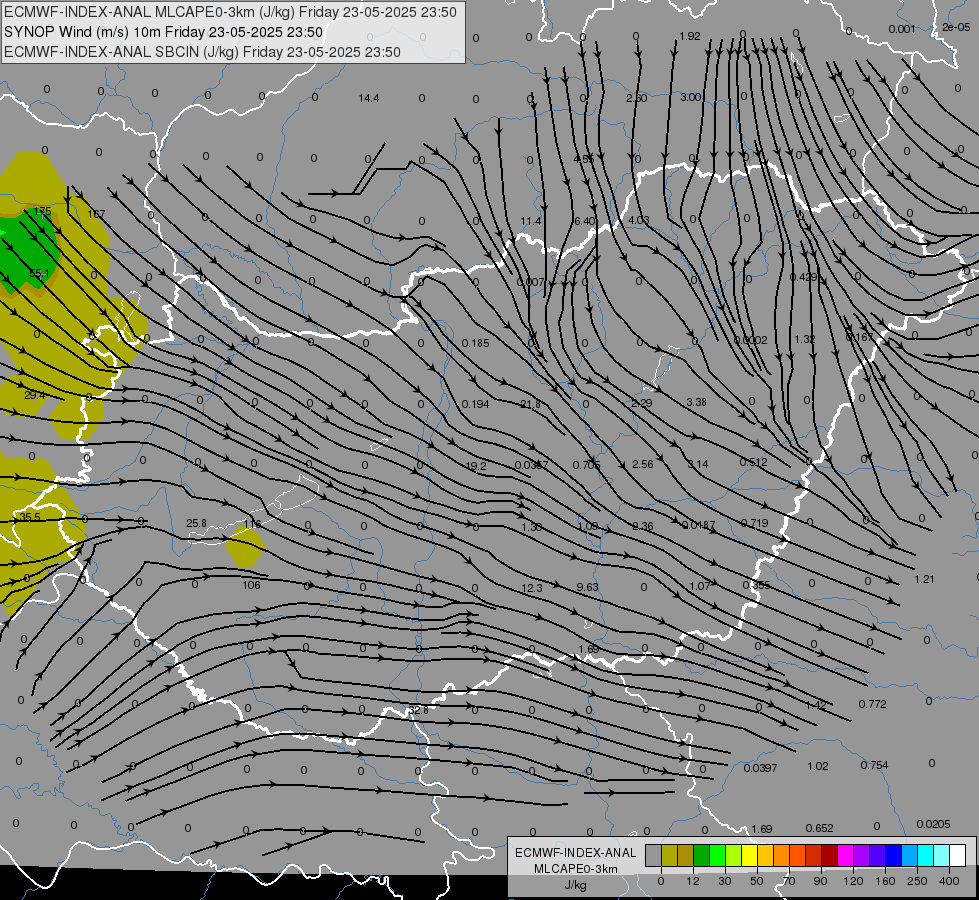979x900 pixels.
Task: Click the map value '29.4'
Action: pos(35,395)
